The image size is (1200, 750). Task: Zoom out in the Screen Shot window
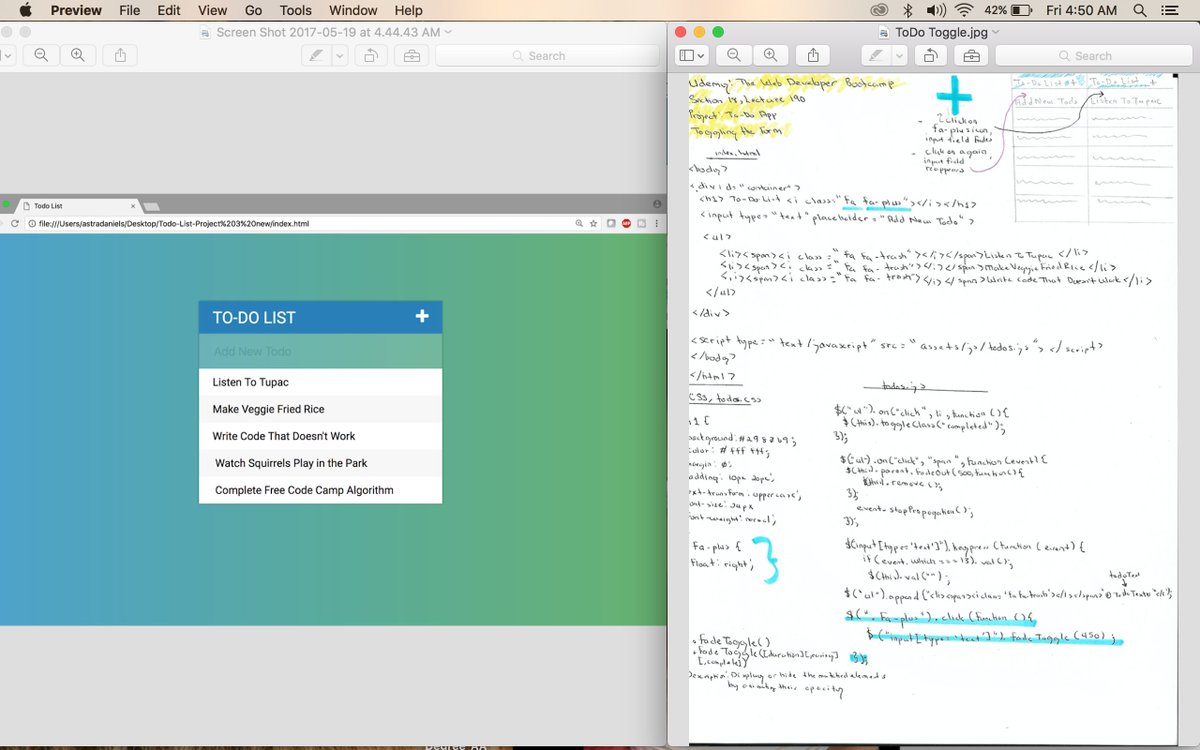(41, 55)
